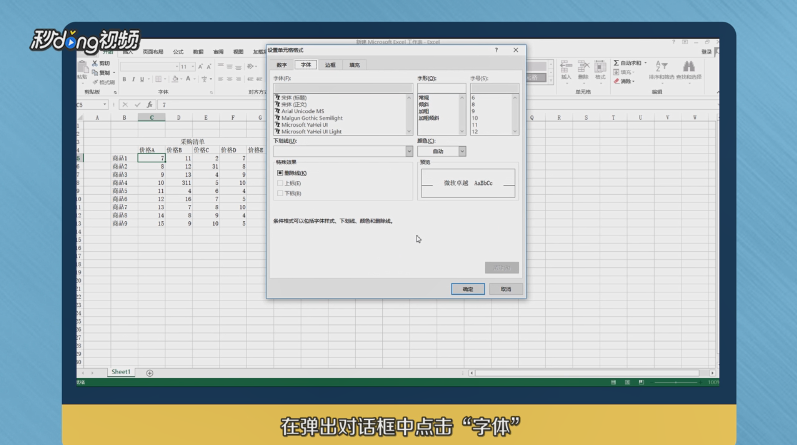Toggle Italic in the ribbon
Image resolution: width=797 pixels, height=445 pixels.
[133, 79]
